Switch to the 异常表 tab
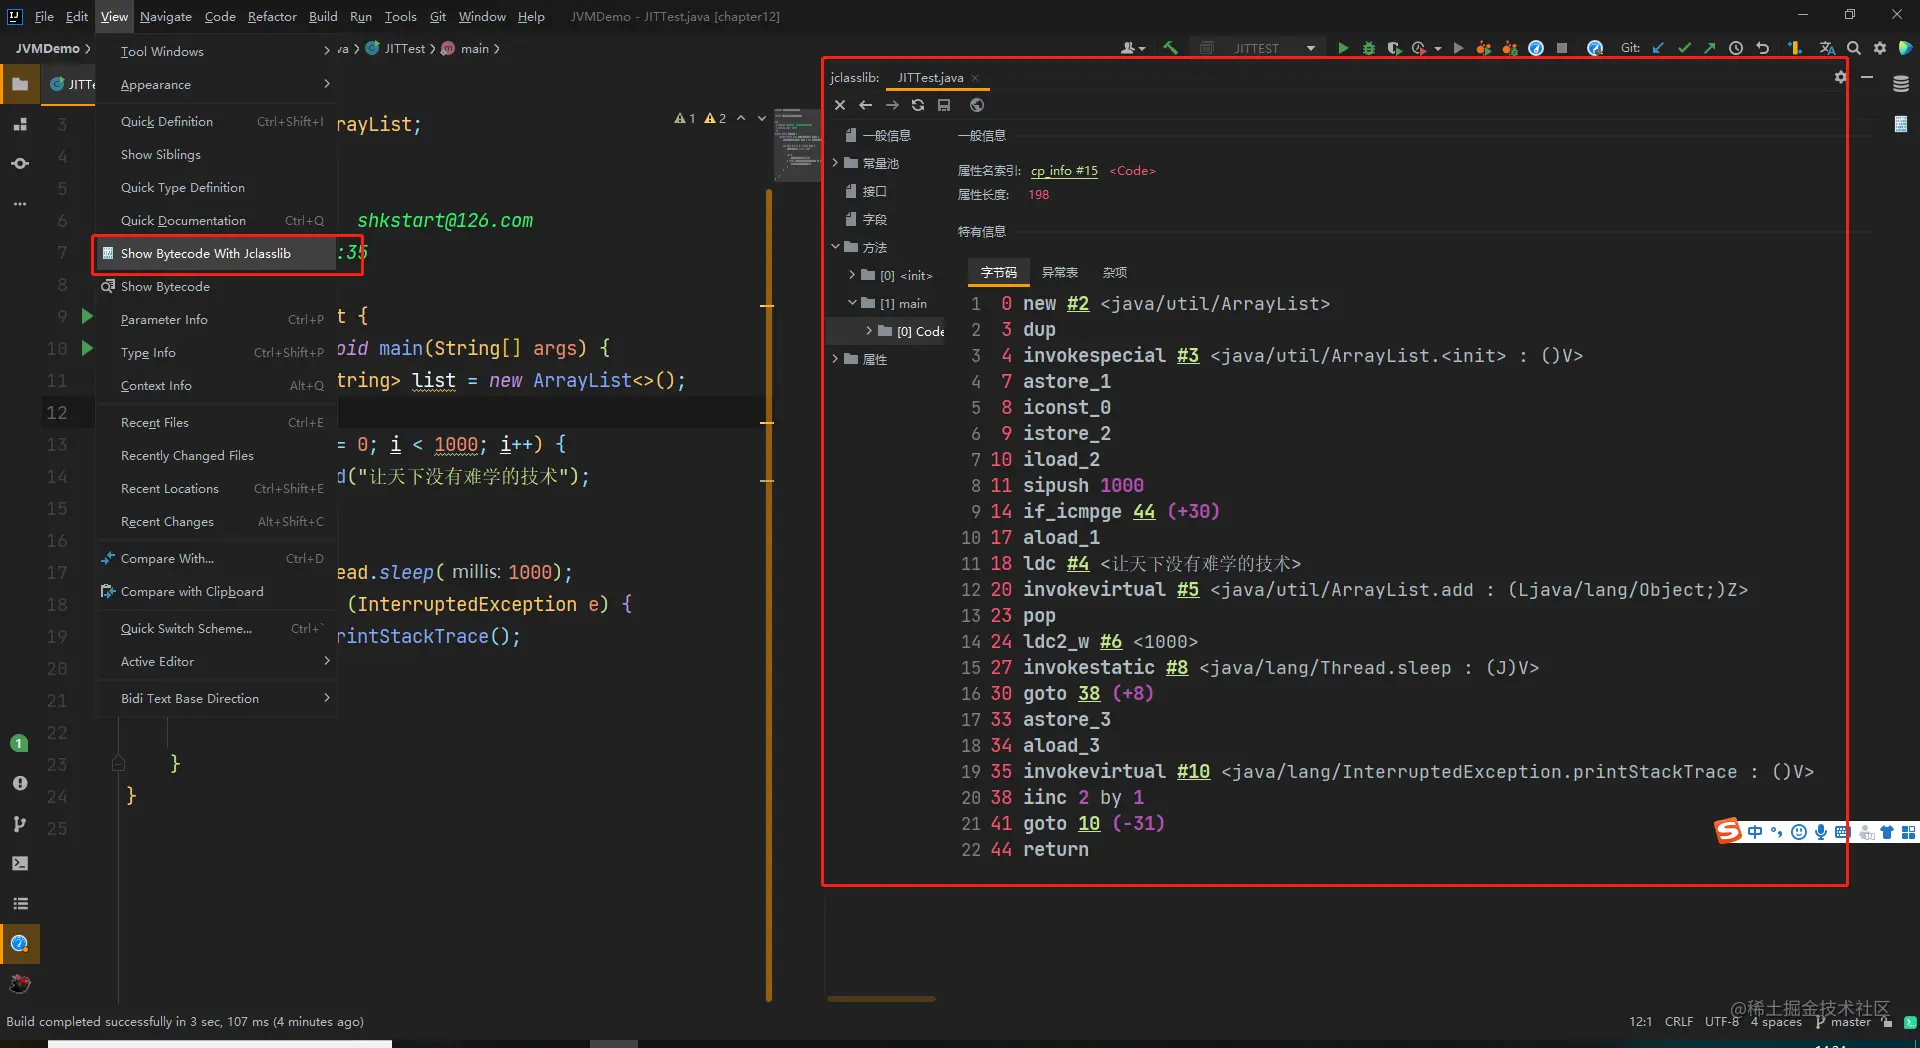The width and height of the screenshot is (1920, 1048). click(1059, 272)
